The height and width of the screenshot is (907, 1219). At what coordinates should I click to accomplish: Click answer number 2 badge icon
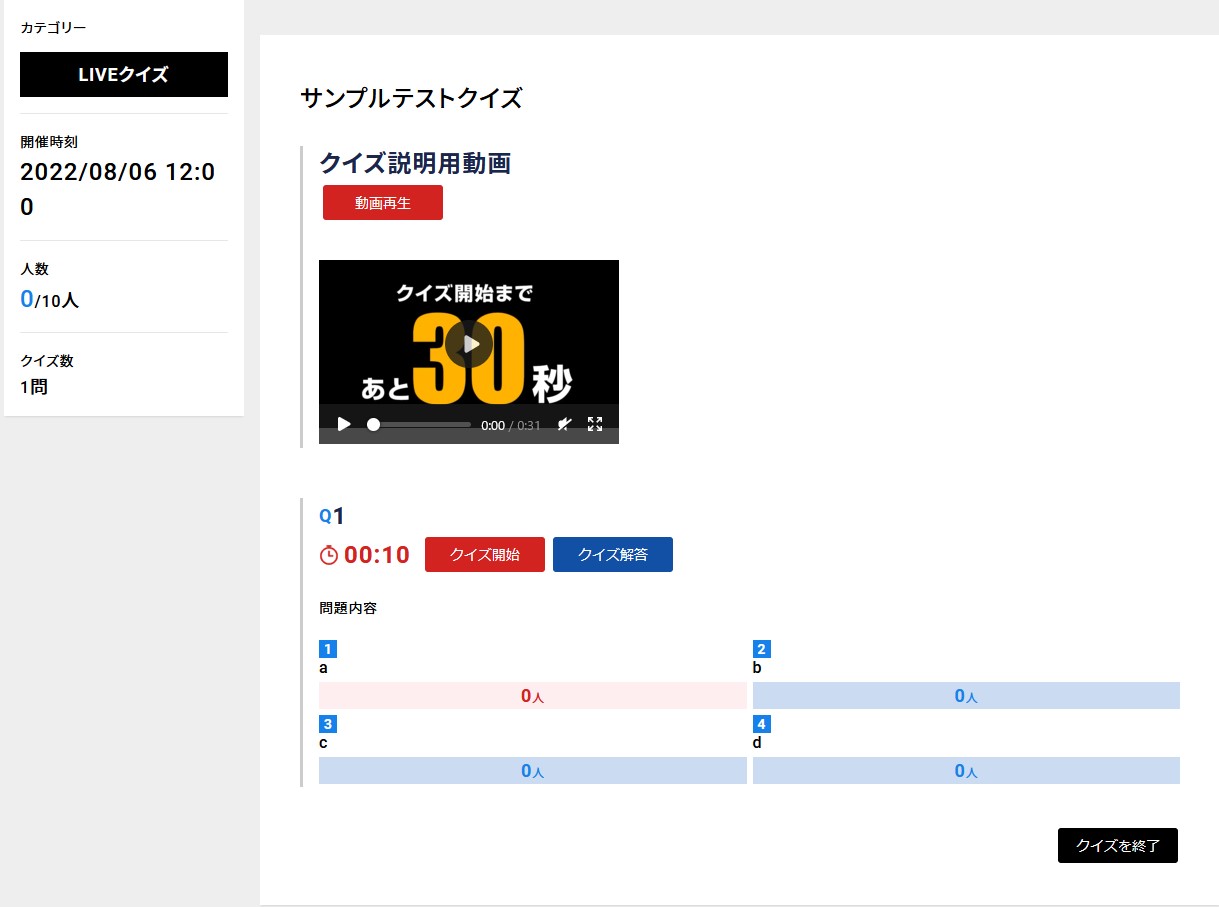pyautogui.click(x=761, y=649)
